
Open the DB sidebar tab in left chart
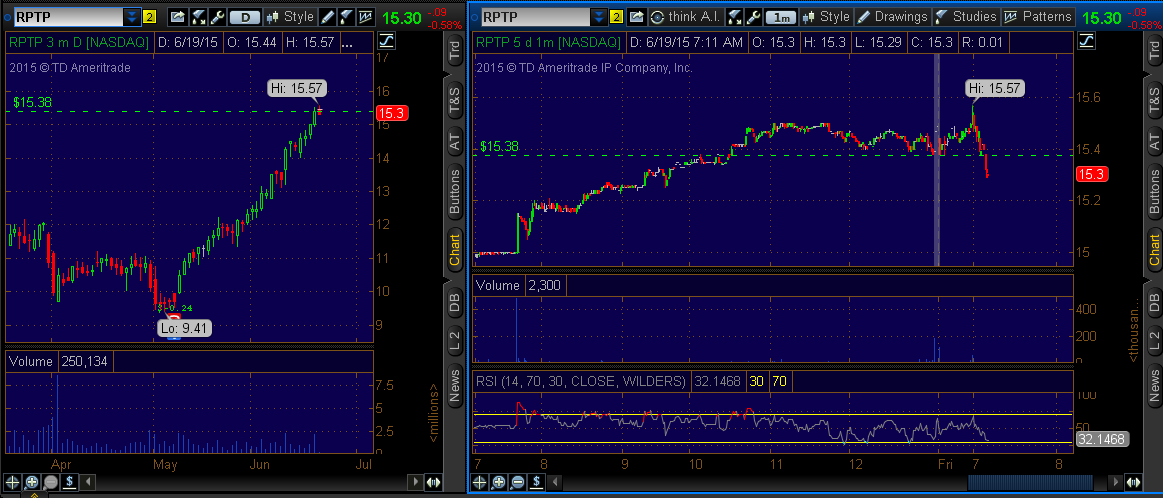click(x=455, y=302)
